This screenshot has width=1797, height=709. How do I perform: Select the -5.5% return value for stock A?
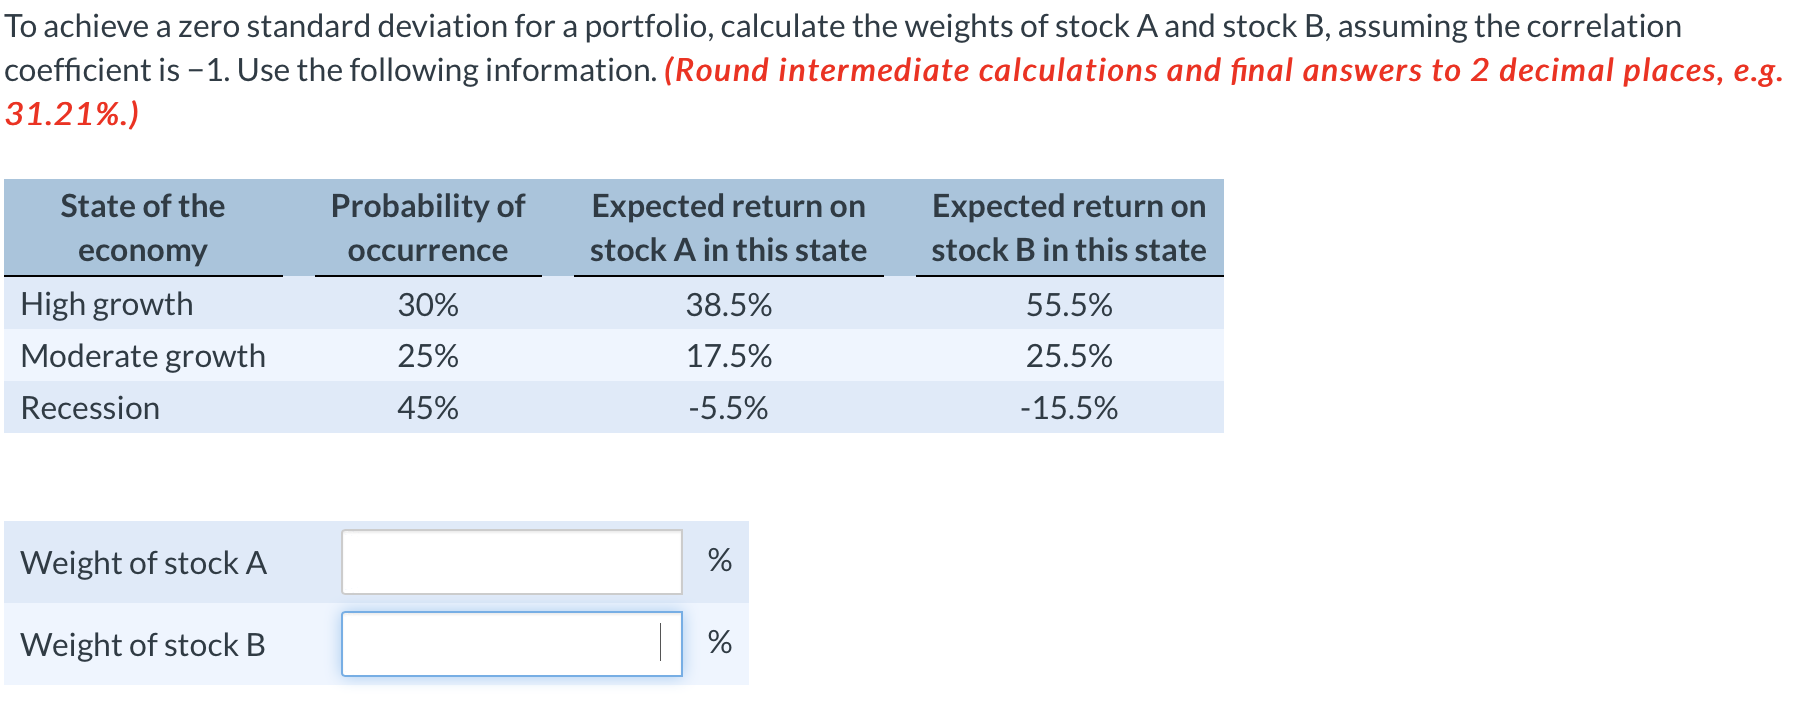pyautogui.click(x=729, y=408)
